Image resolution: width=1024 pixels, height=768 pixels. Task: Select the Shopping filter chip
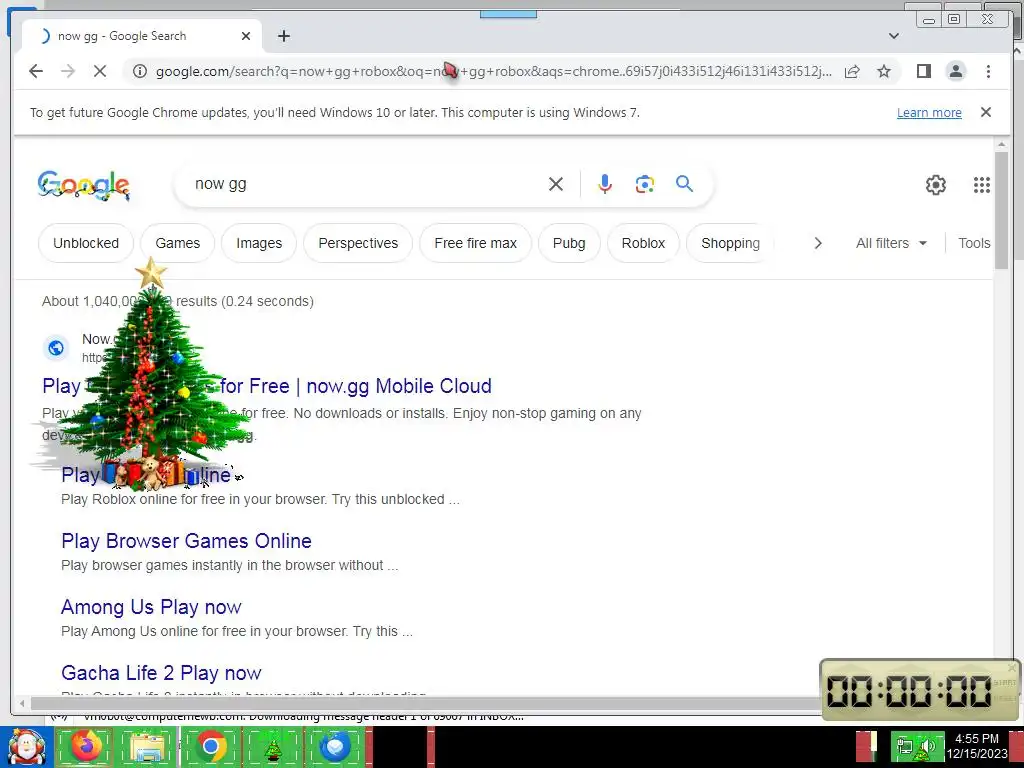pyautogui.click(x=730, y=243)
